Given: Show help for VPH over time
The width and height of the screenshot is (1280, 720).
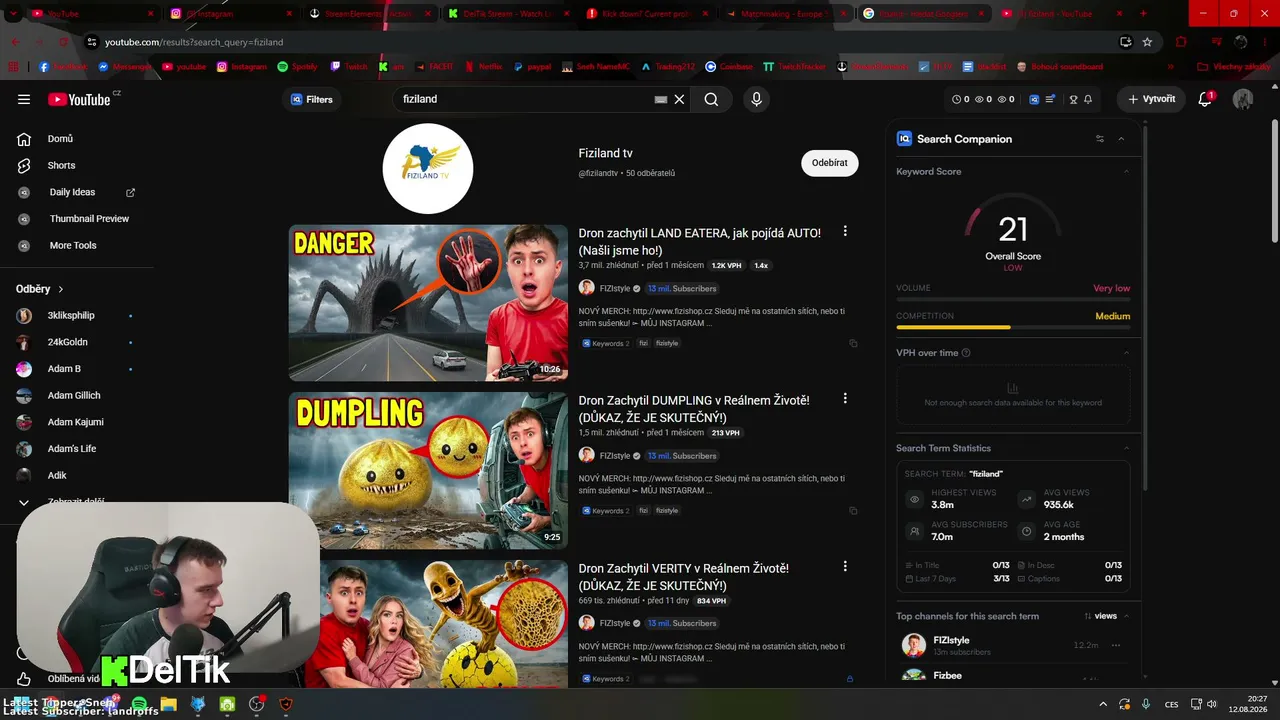Looking at the screenshot, I should point(966,353).
